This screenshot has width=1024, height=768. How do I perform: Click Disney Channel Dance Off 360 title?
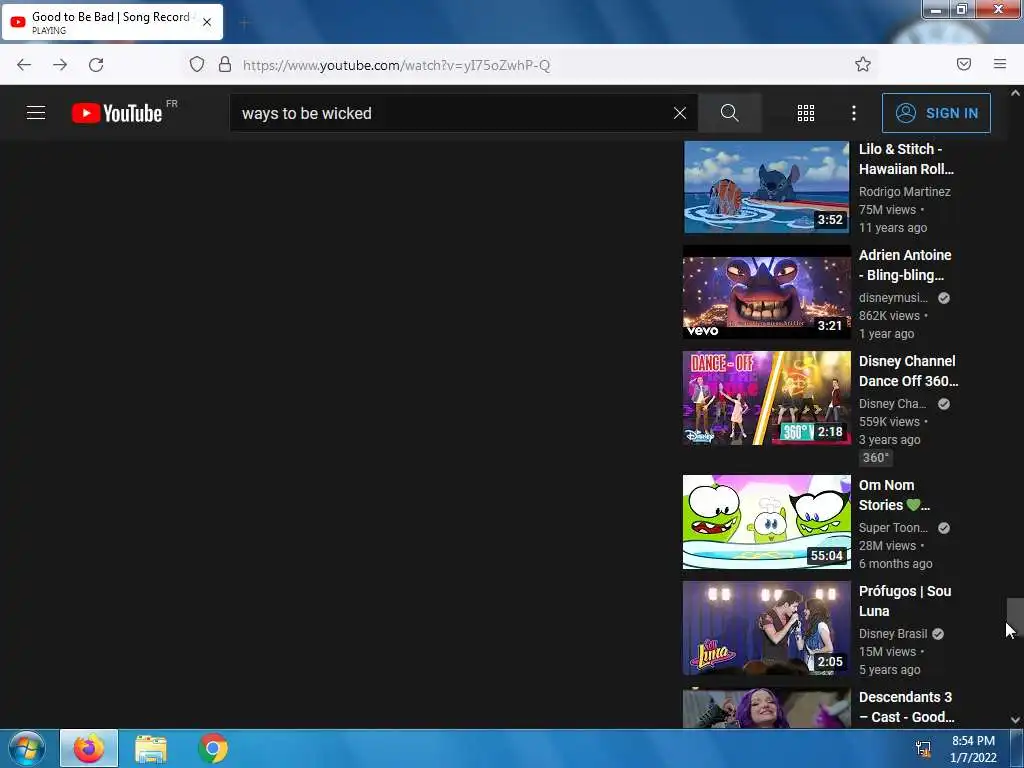click(x=908, y=371)
